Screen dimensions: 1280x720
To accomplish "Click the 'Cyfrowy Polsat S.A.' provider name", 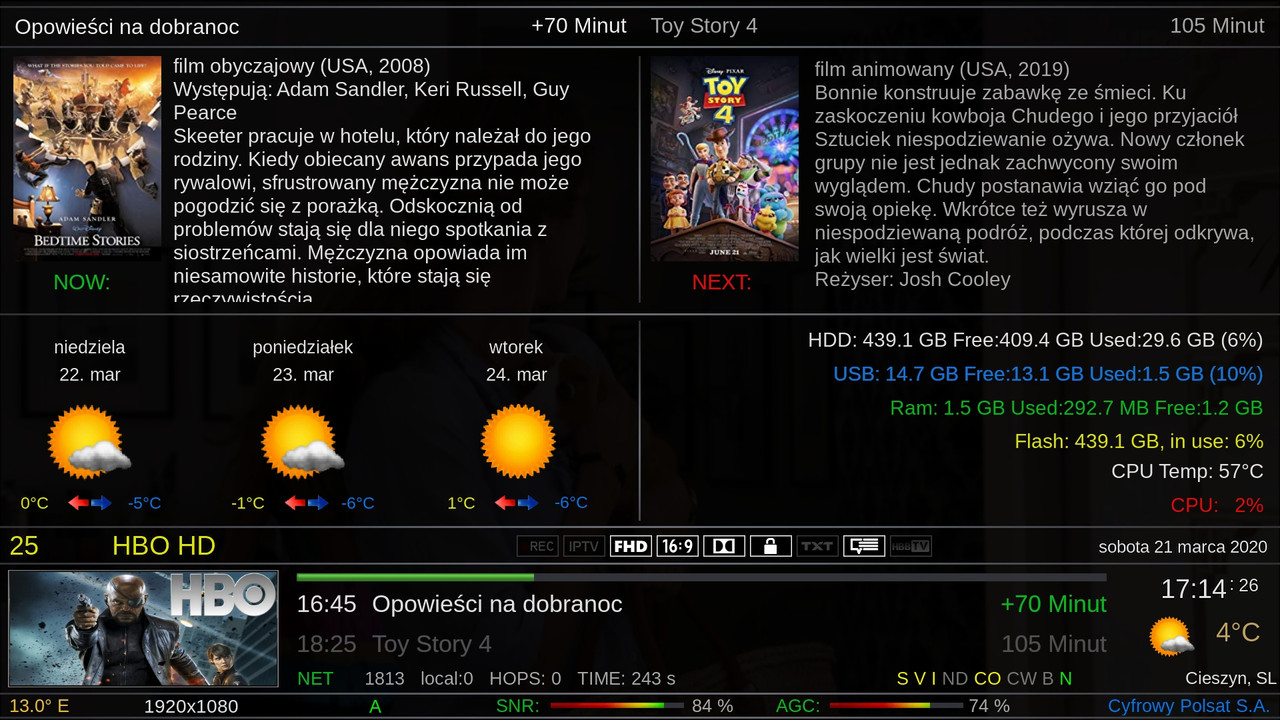I will (x=1189, y=706).
